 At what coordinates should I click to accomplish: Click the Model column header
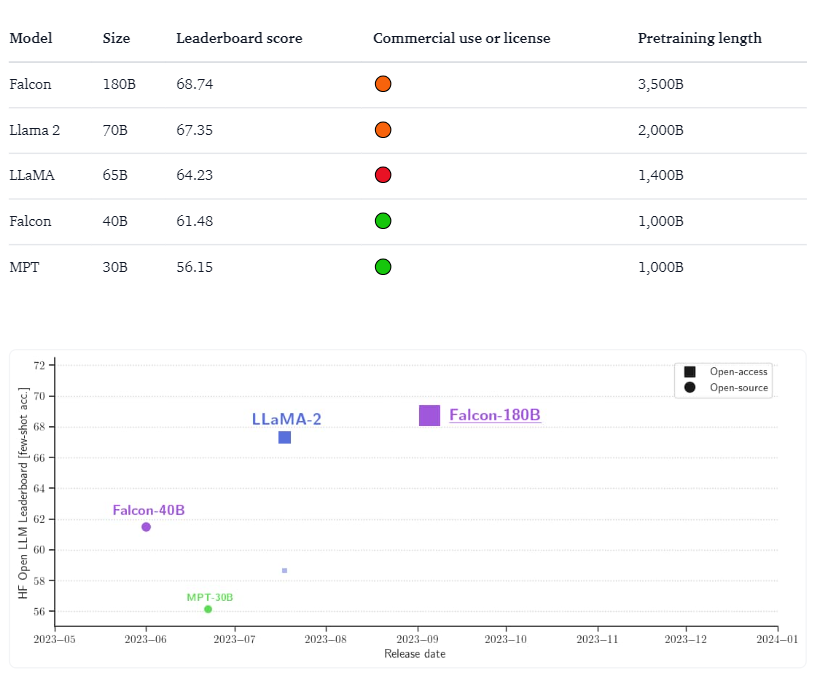coord(31,38)
